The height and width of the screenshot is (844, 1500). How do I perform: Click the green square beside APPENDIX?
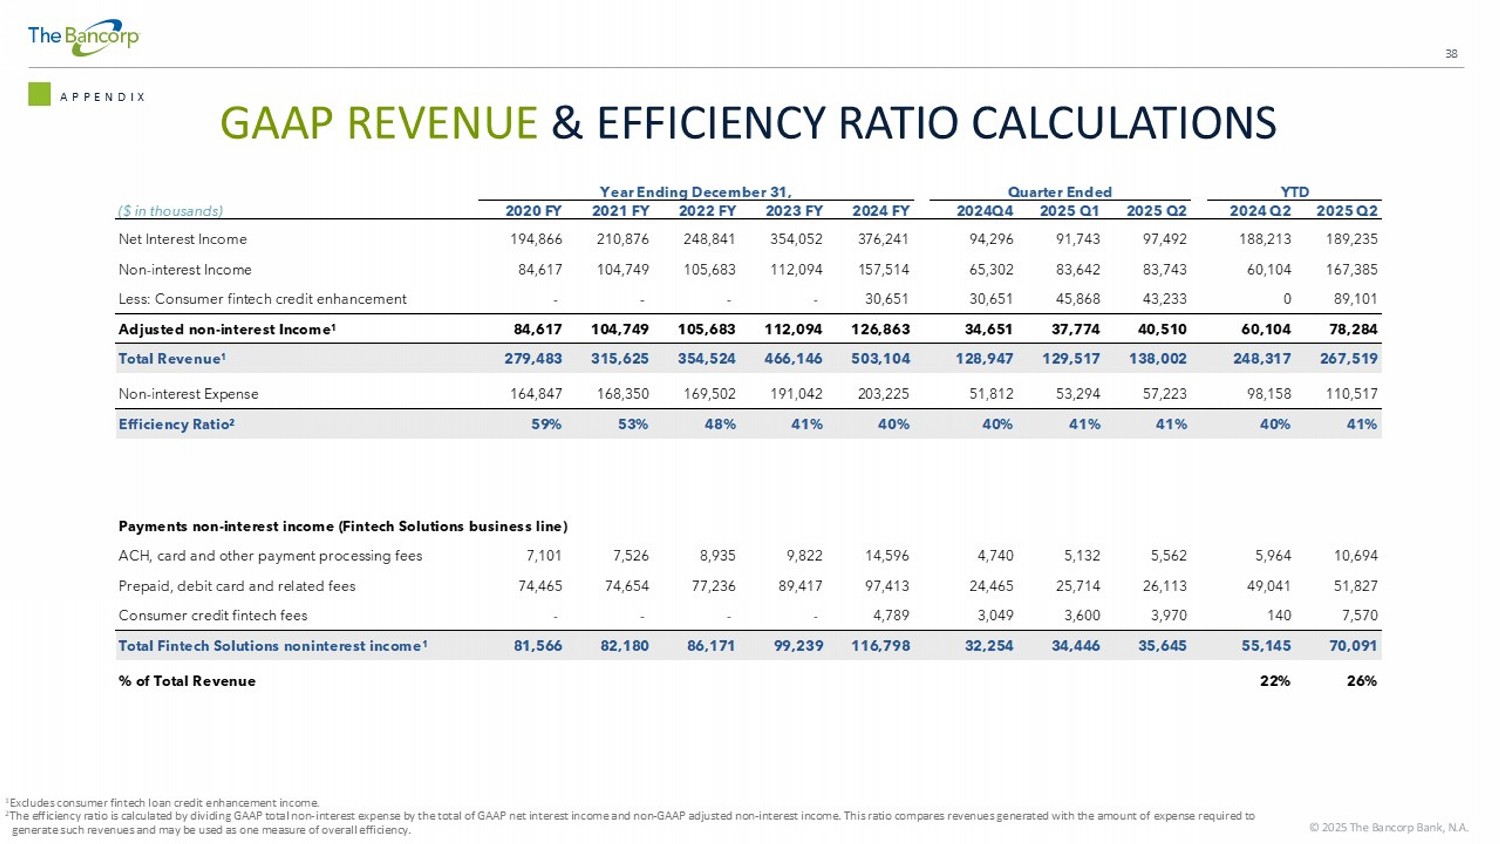pyautogui.click(x=39, y=94)
